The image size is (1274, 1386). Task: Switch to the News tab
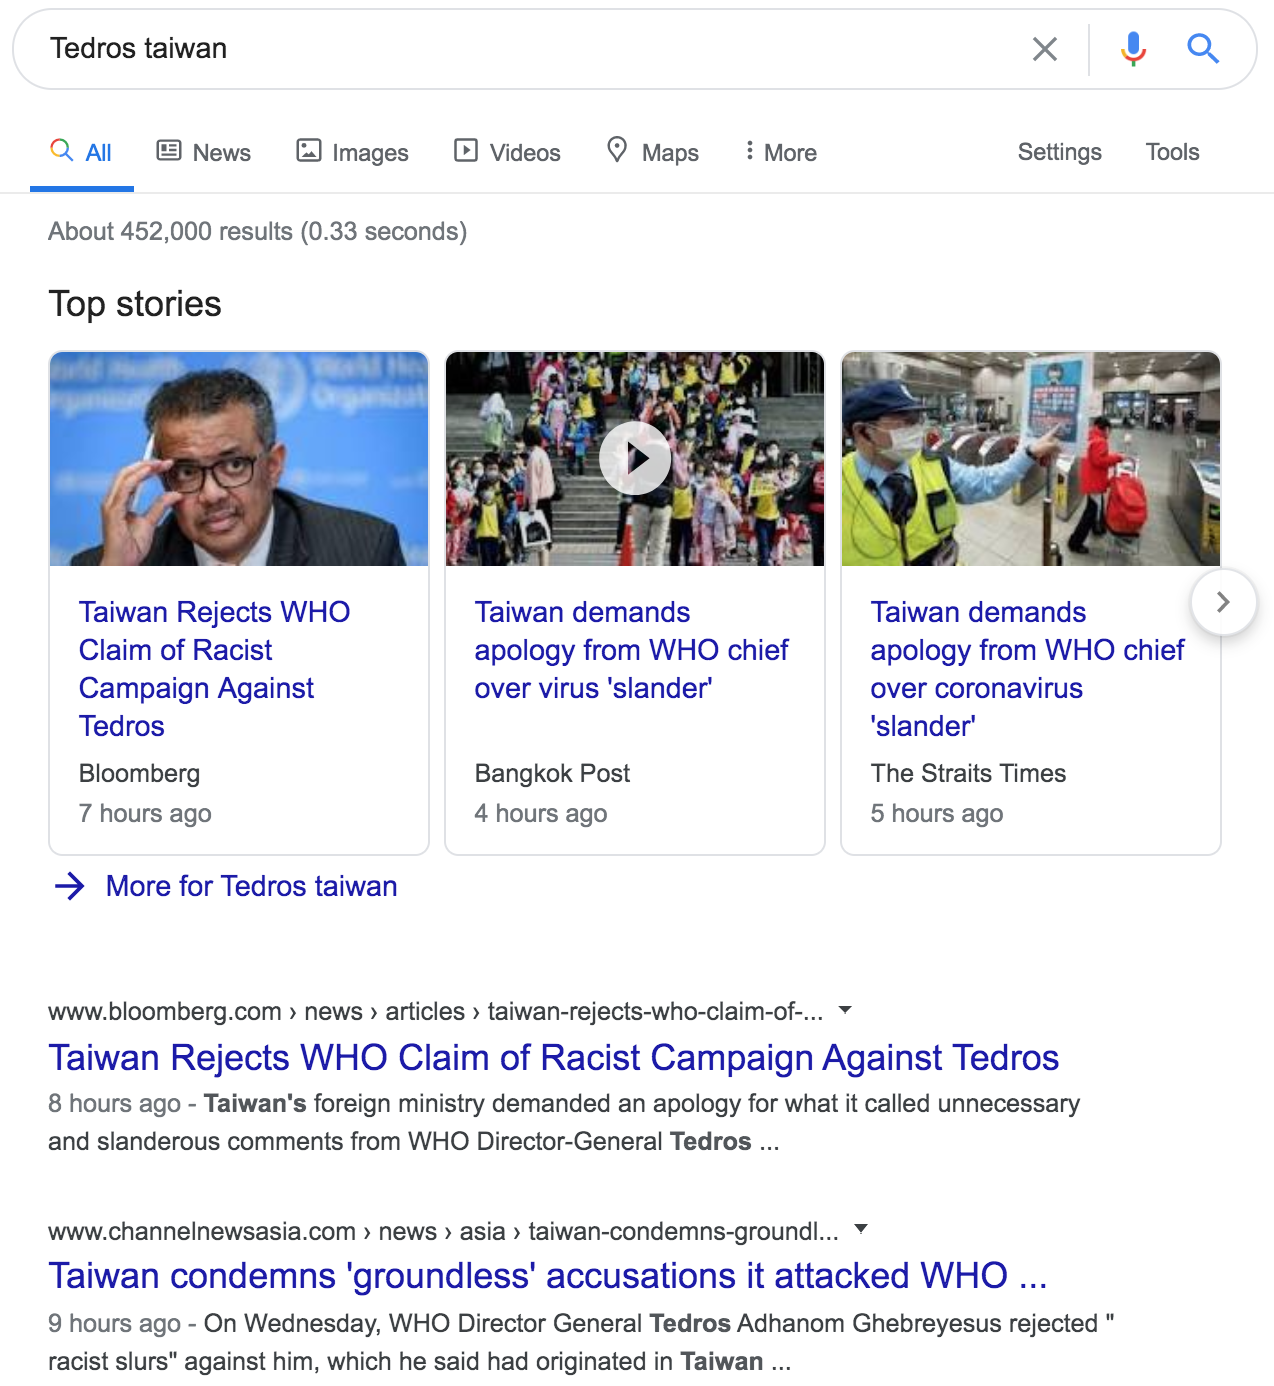click(204, 152)
